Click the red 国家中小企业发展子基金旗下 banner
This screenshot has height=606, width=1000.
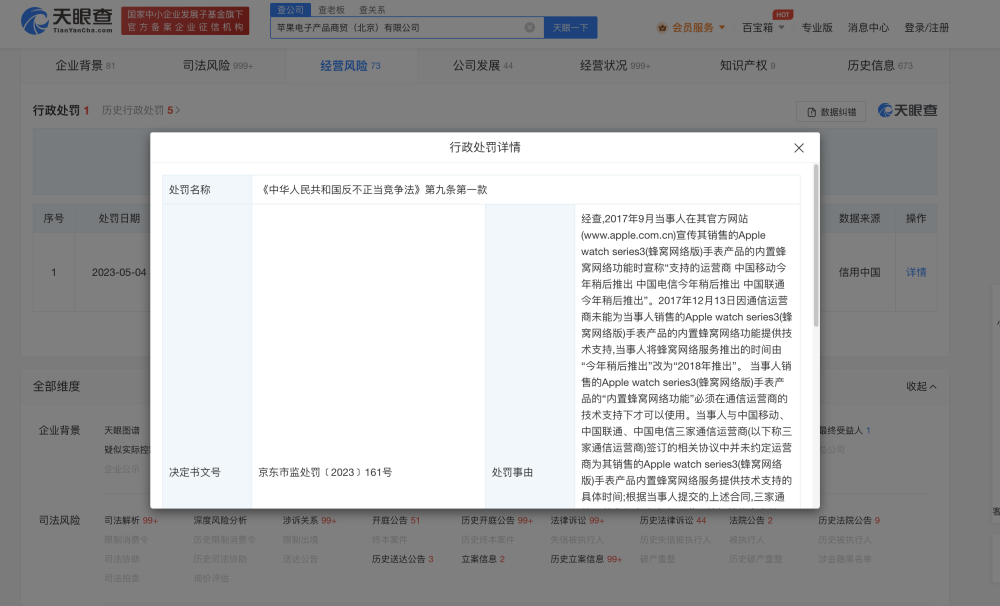[x=185, y=20]
